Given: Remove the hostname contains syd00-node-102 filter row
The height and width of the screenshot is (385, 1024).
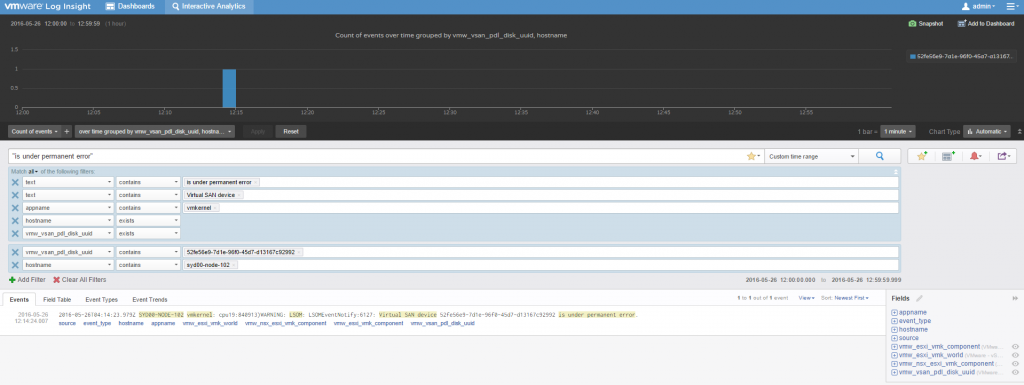Looking at the screenshot, I should pyautogui.click(x=15, y=265).
